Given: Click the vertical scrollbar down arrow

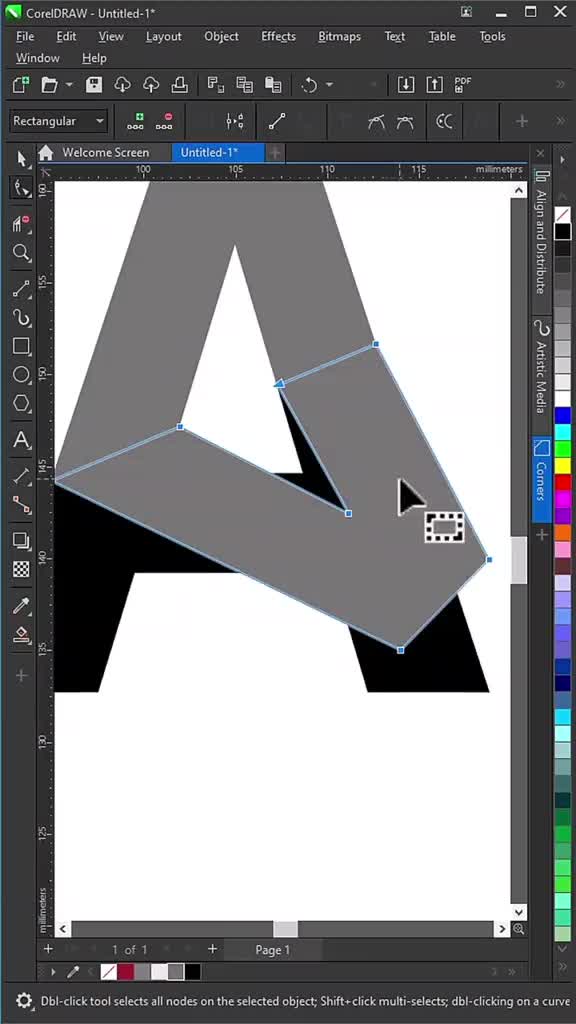Looking at the screenshot, I should click(519, 912).
